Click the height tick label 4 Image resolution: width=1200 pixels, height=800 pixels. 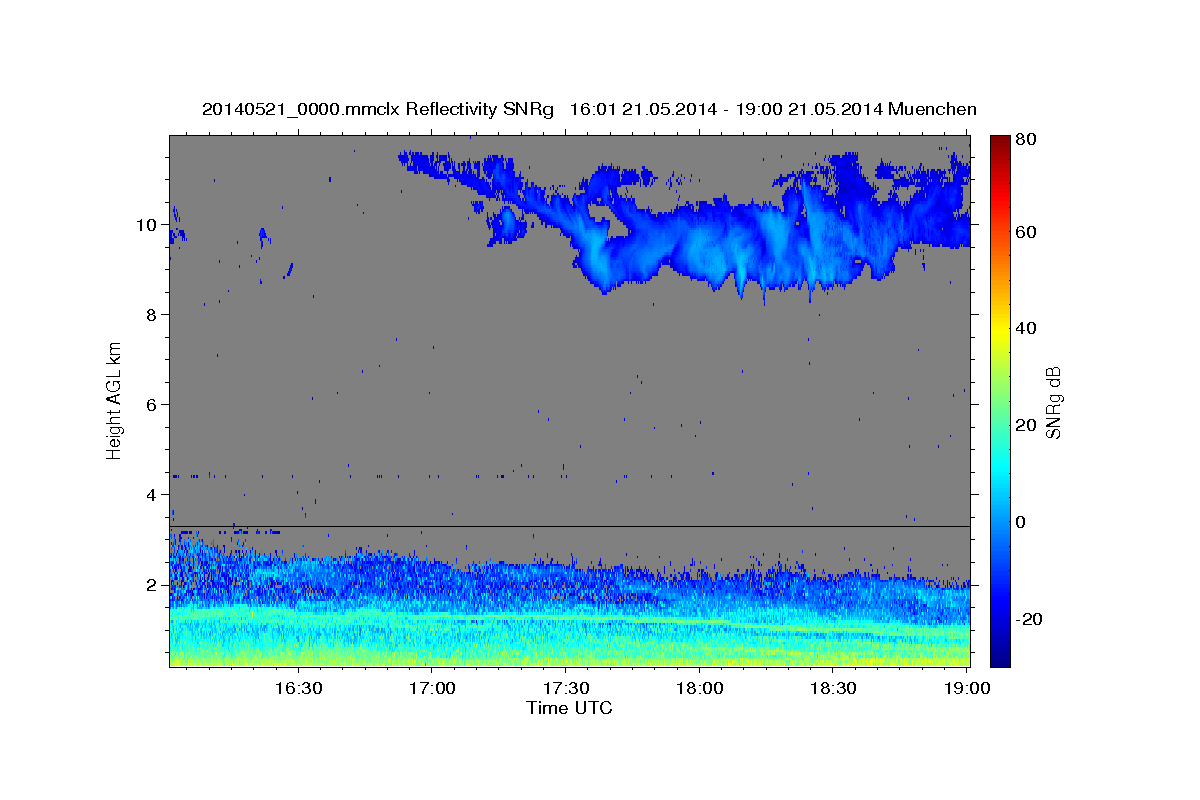pos(150,495)
